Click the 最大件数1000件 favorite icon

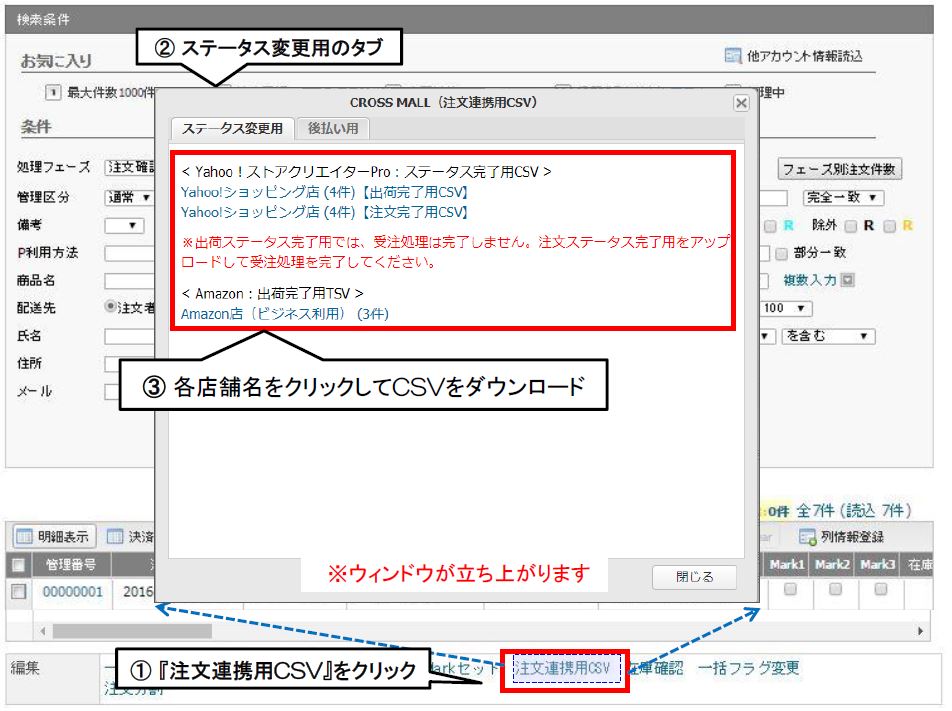[x=53, y=92]
